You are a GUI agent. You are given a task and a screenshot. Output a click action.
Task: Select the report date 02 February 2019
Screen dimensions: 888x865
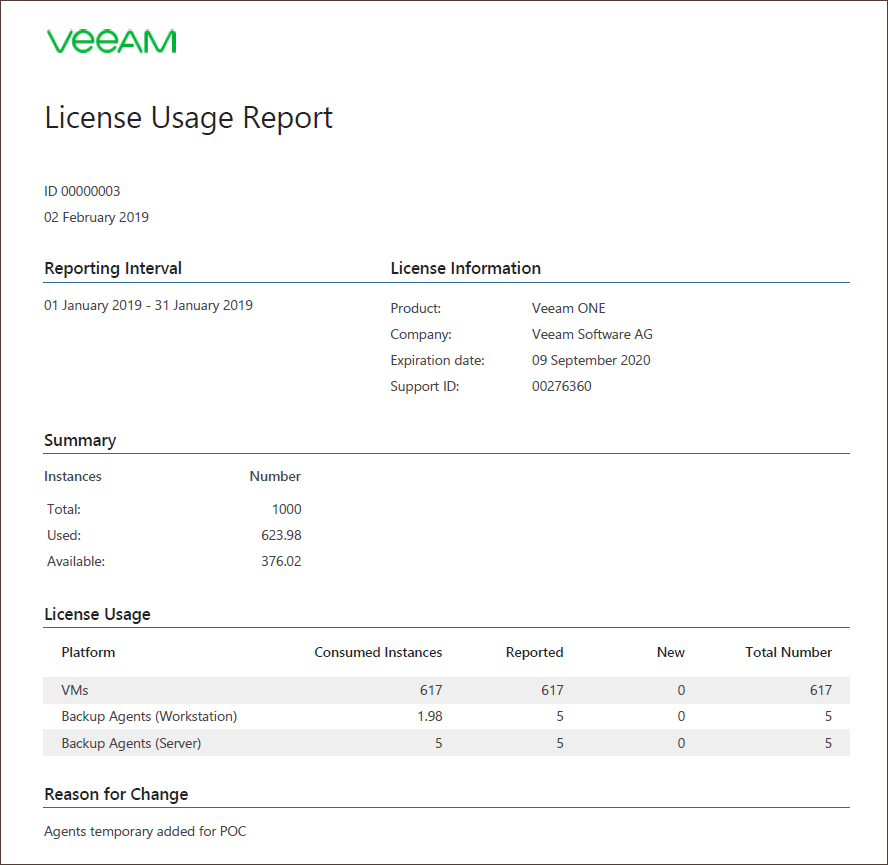coord(96,218)
